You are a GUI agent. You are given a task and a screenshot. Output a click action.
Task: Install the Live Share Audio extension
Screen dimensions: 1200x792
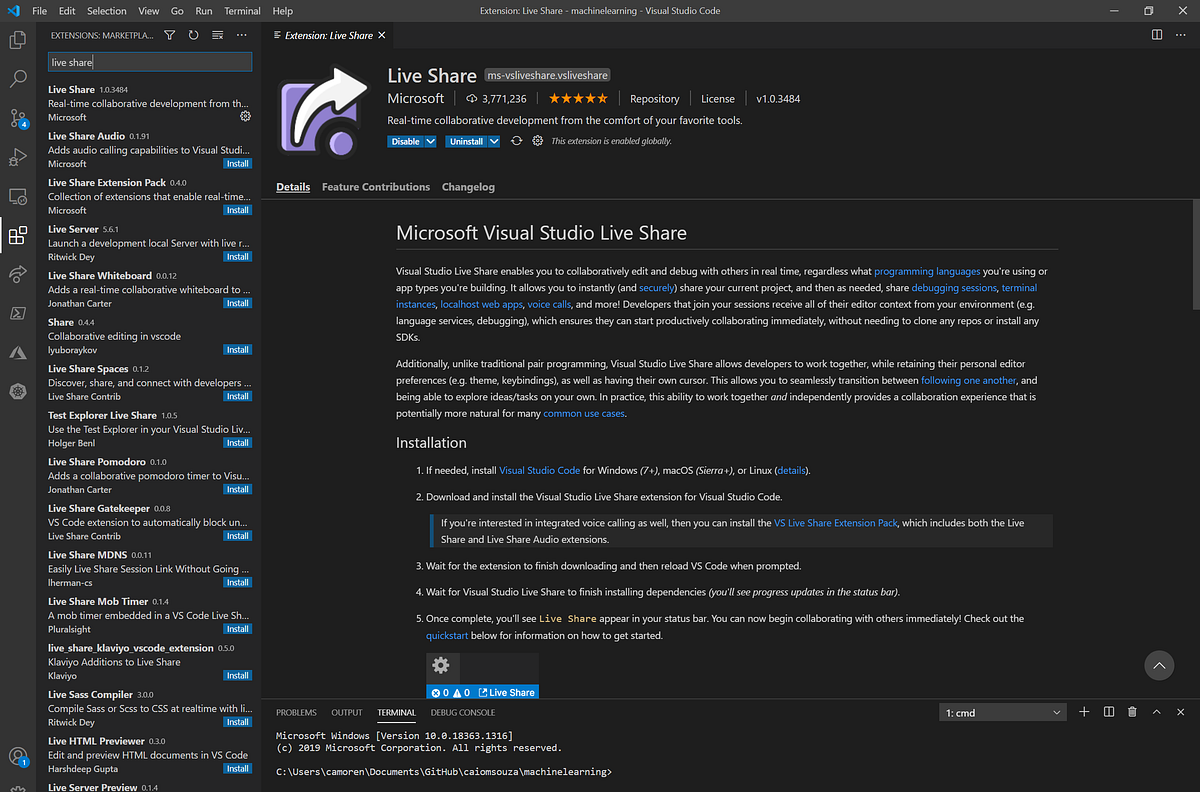pyautogui.click(x=237, y=163)
